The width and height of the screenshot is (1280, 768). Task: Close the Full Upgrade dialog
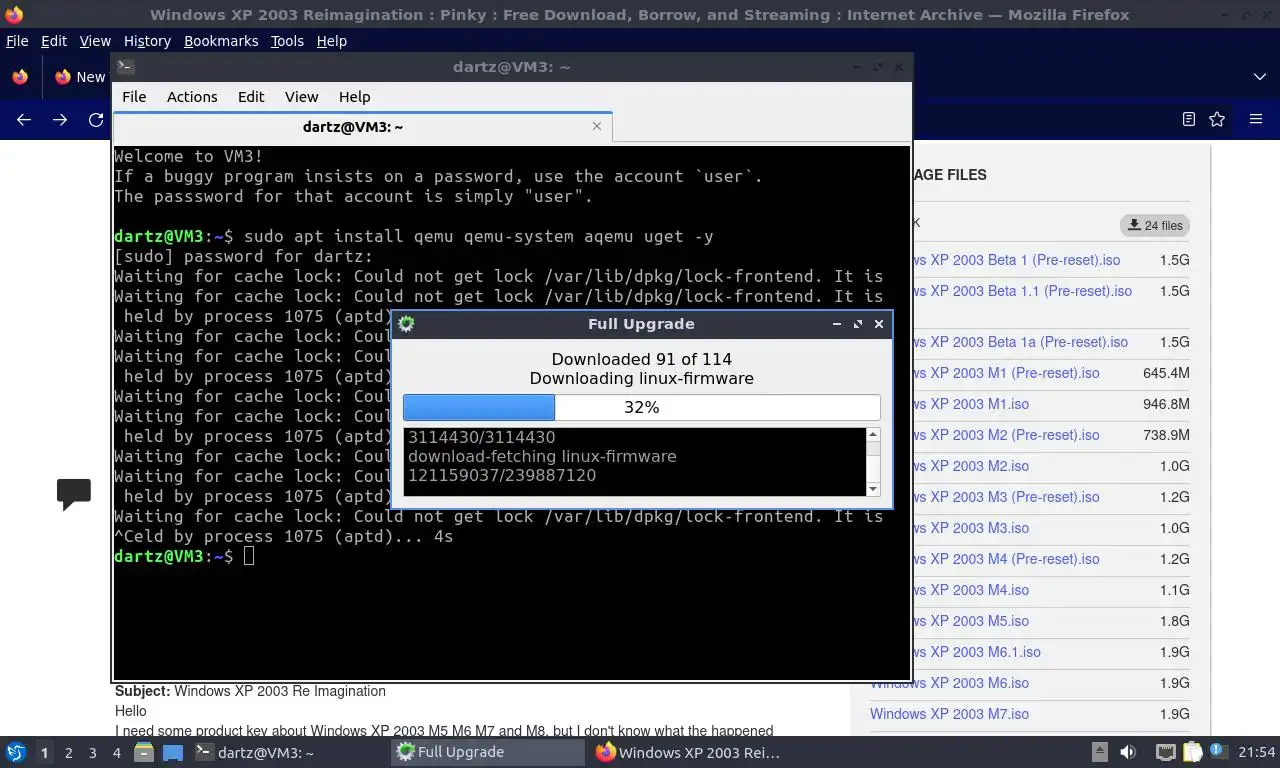point(879,324)
